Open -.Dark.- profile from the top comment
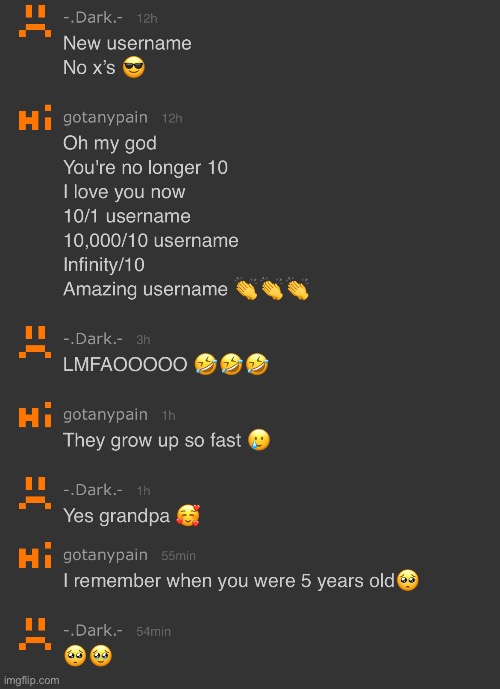The image size is (500, 689). [x=93, y=18]
